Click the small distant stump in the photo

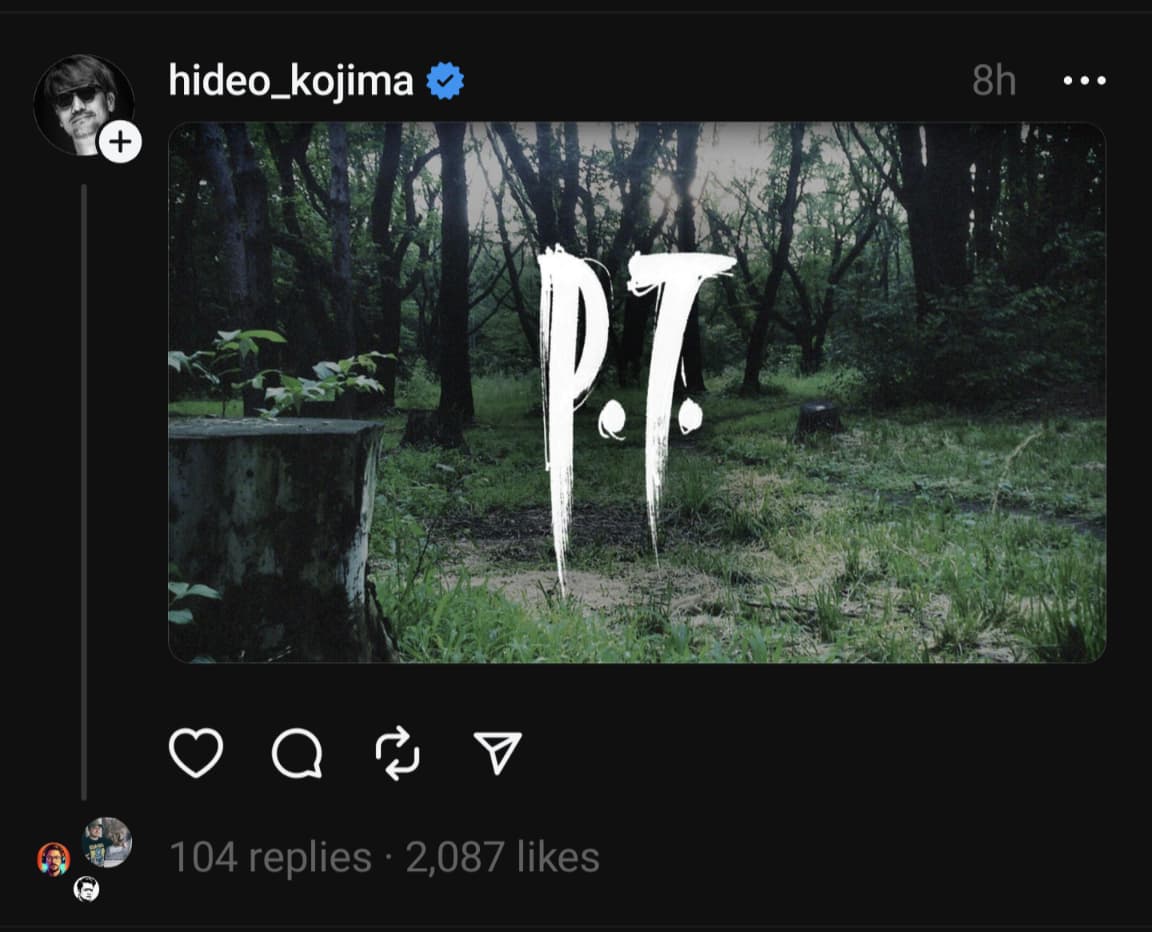pos(819,420)
